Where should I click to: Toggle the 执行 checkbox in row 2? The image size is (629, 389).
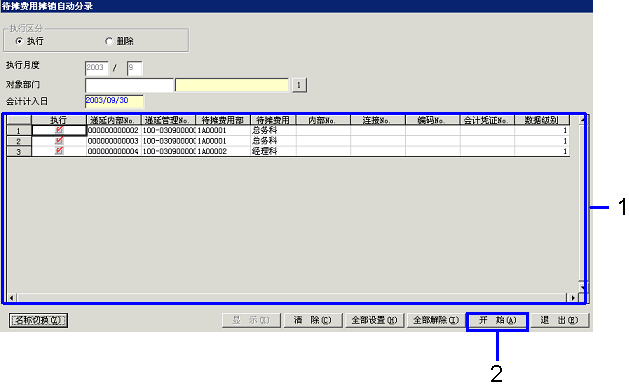[x=59, y=140]
